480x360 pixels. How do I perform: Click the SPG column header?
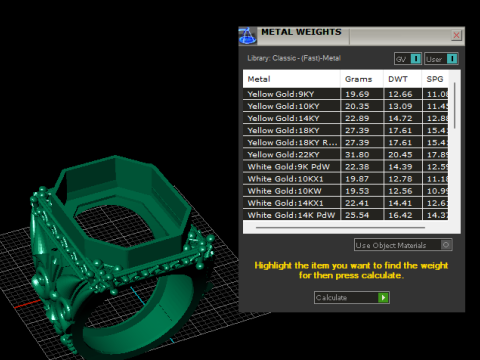pyautogui.click(x=435, y=79)
